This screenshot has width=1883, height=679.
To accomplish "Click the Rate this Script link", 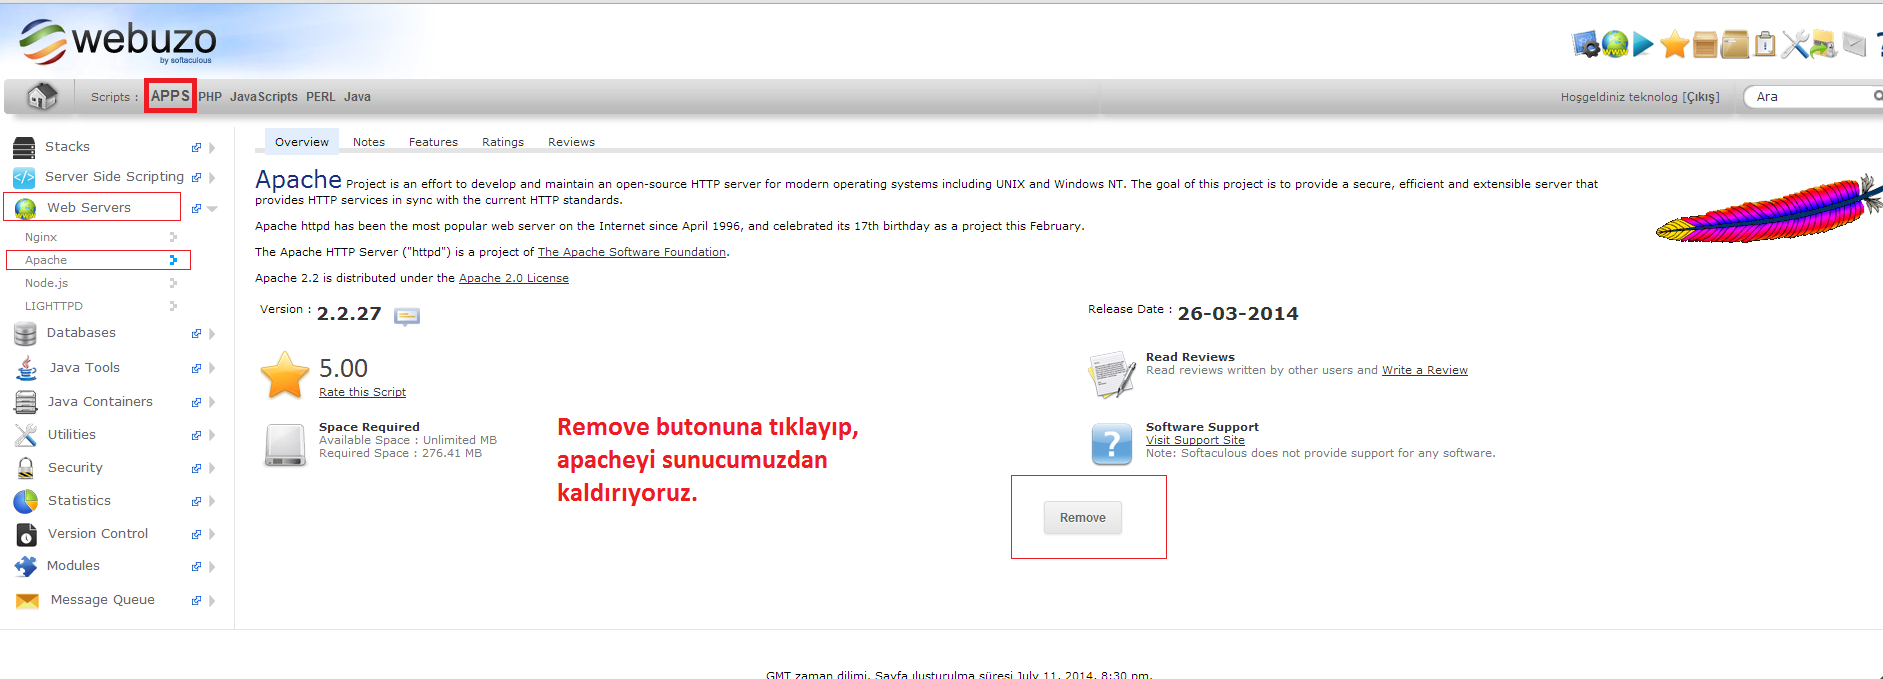I will (362, 392).
